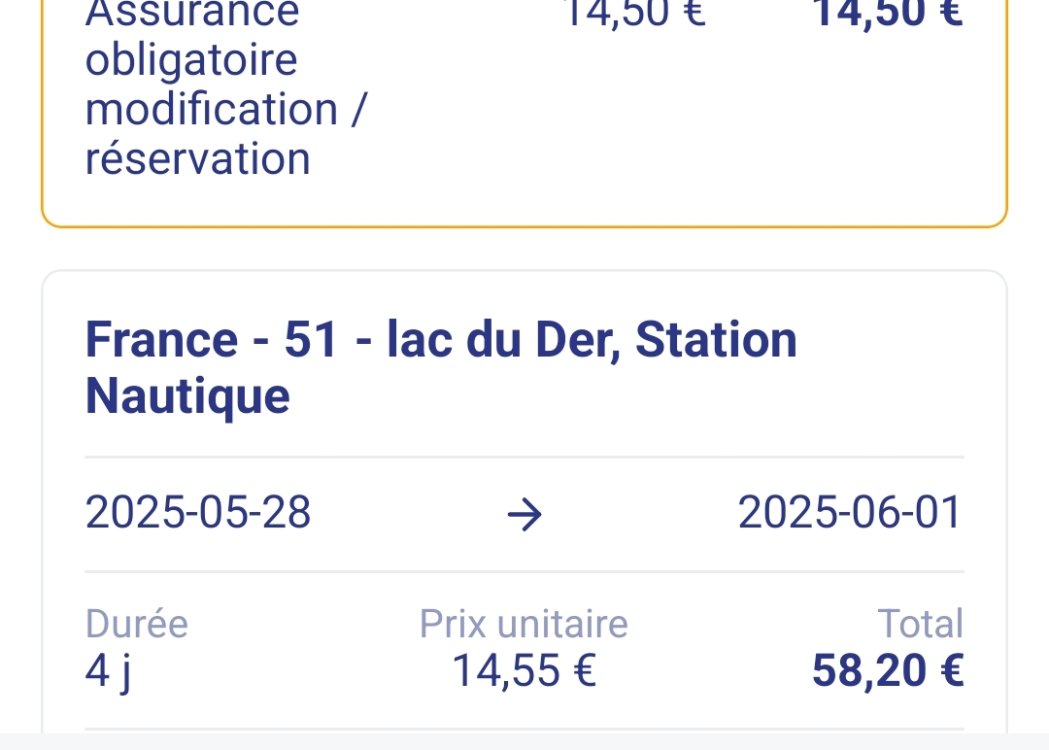Tap the "Prix unitaire" label
Image resolution: width=1049 pixels, height=750 pixels.
coord(523,624)
